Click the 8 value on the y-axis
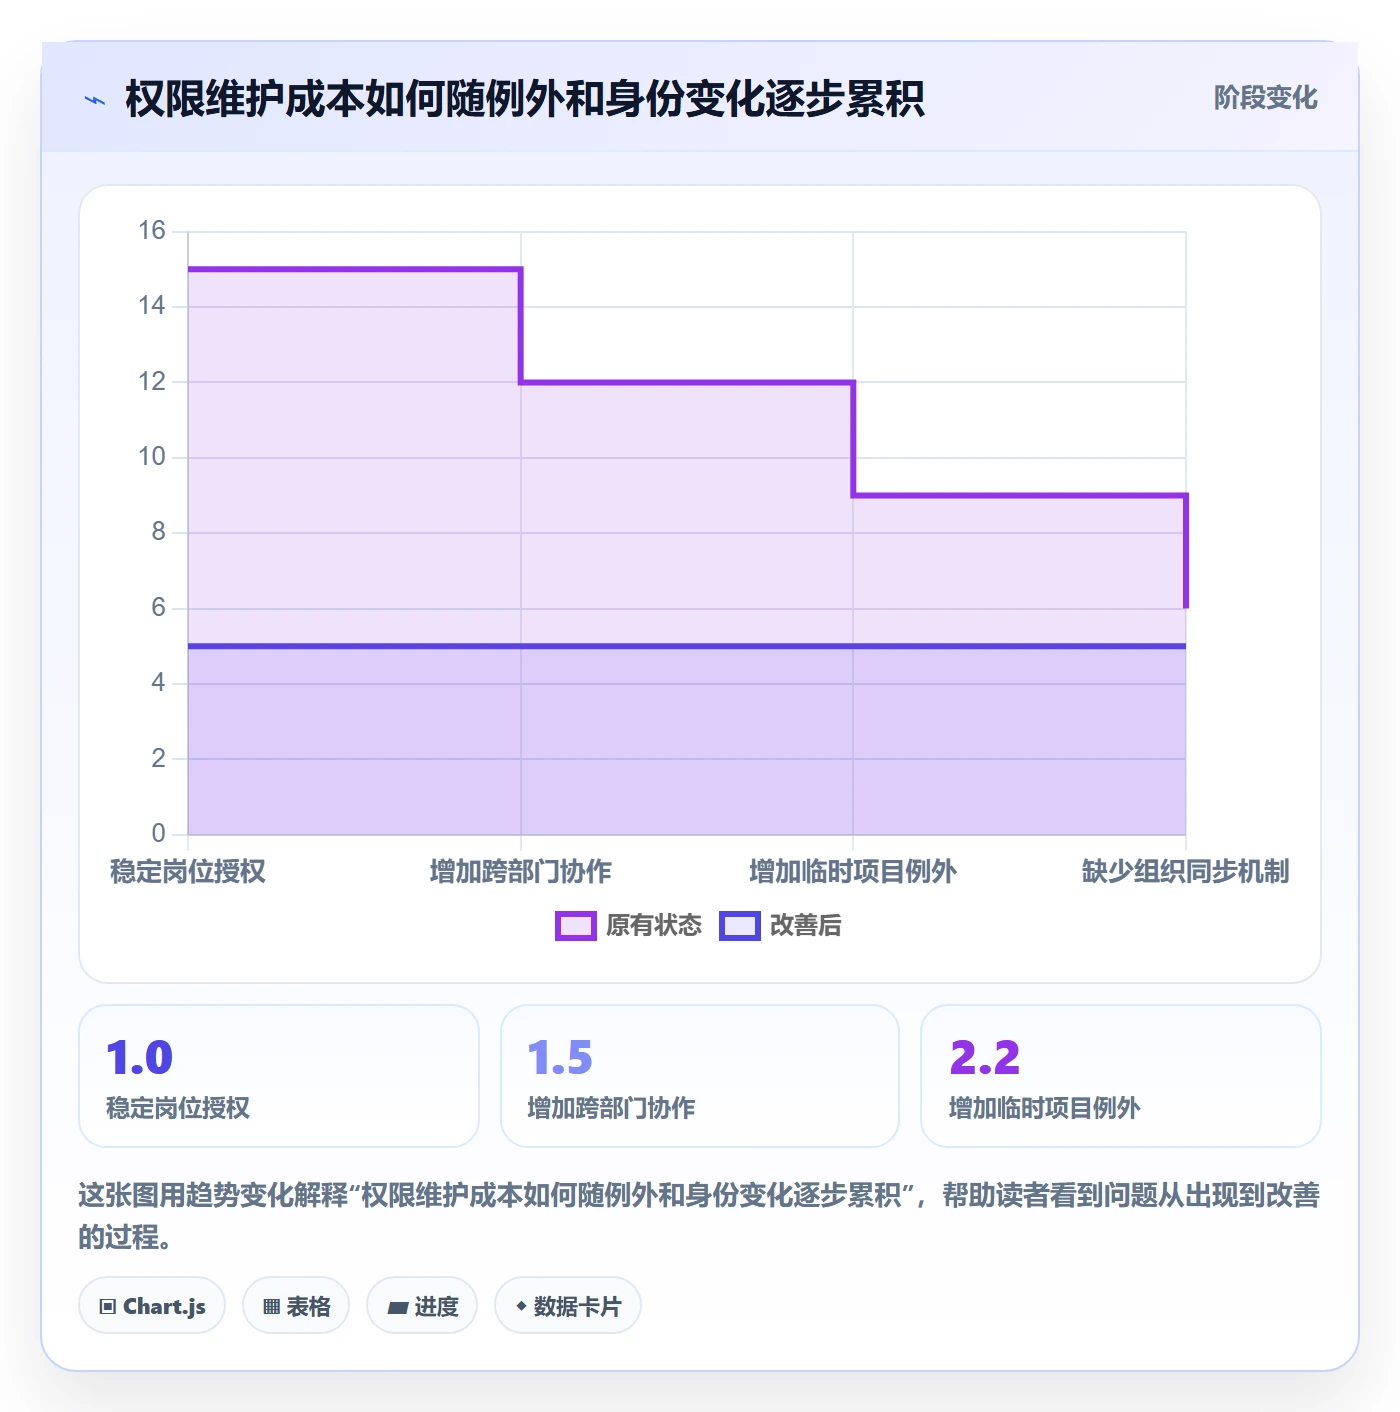The image size is (1400, 1412). pos(158,532)
